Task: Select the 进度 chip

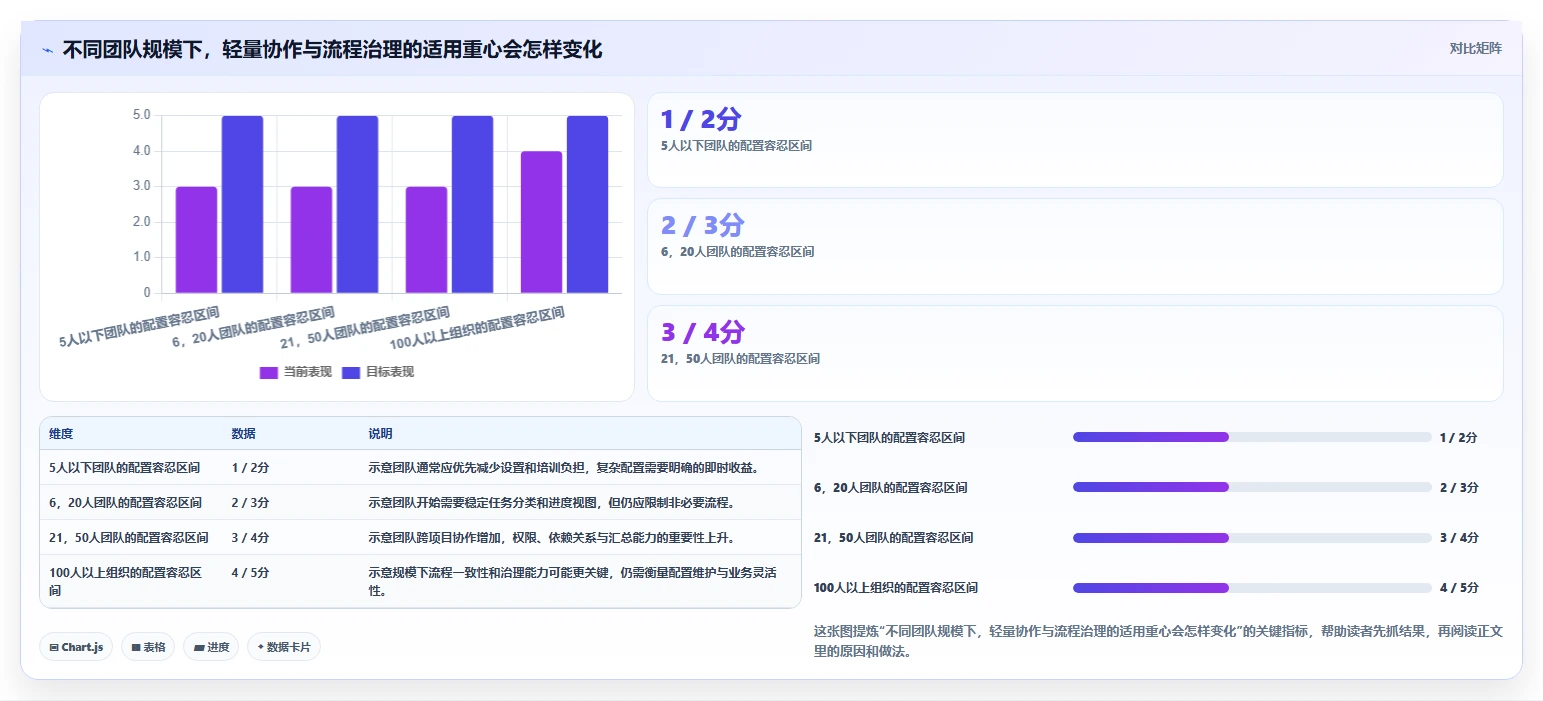Action: pos(211,647)
